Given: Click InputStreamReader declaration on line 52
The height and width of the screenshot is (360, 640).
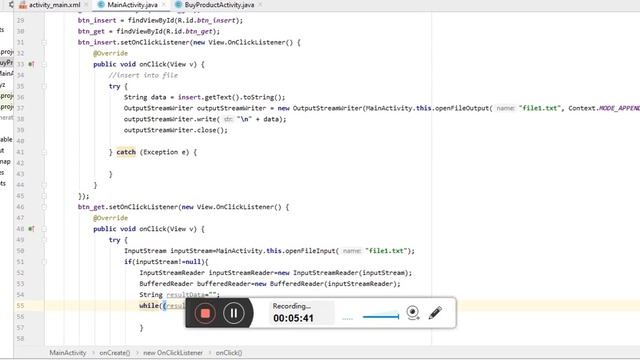Looking at the screenshot, I should click(276, 273).
